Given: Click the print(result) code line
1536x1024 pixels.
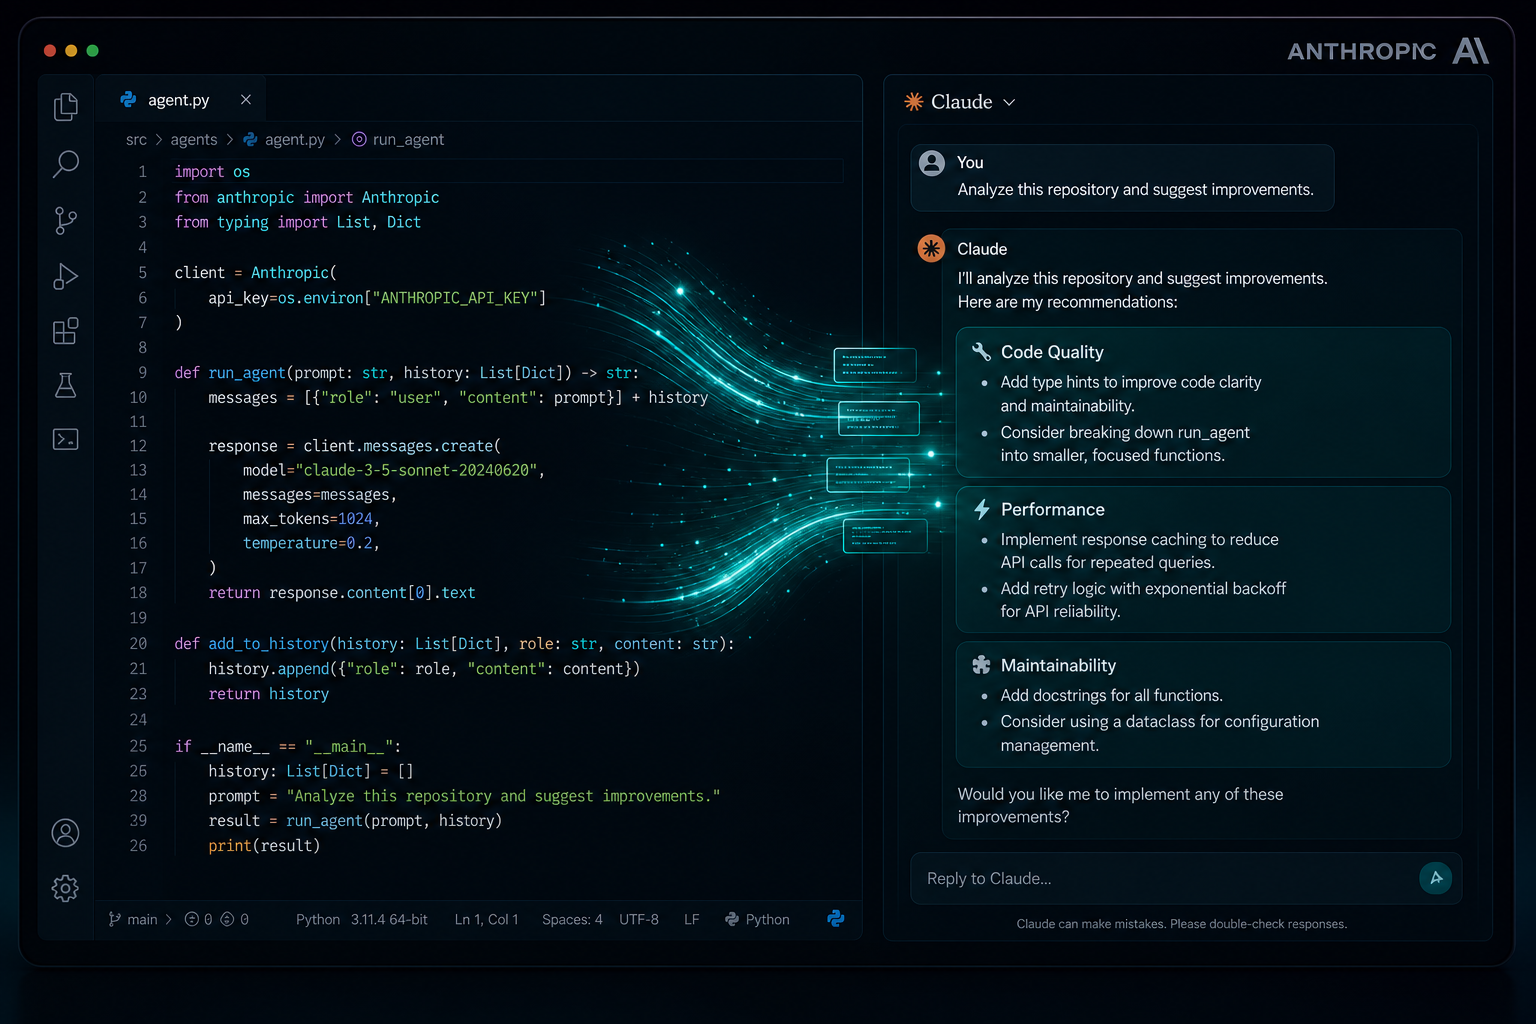Looking at the screenshot, I should point(264,846).
